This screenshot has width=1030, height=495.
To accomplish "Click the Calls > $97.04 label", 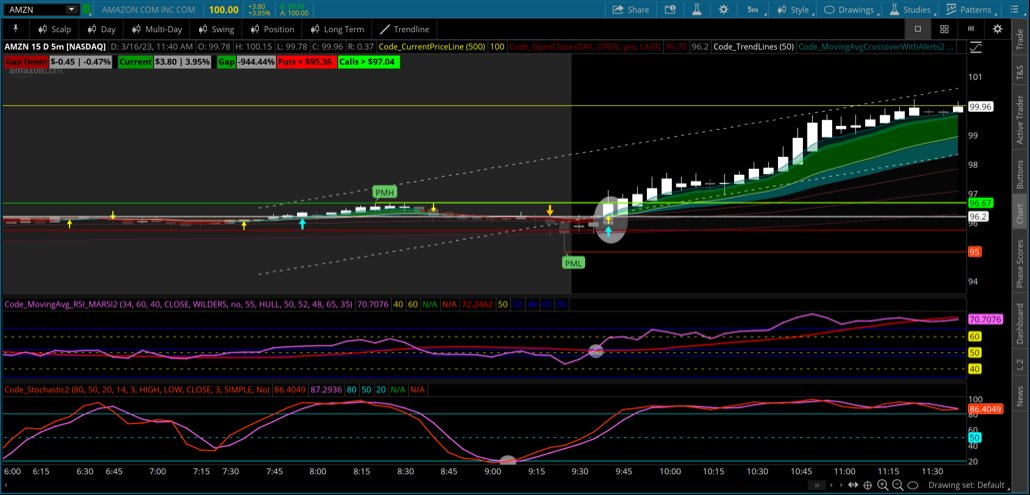I will click(x=369, y=61).
